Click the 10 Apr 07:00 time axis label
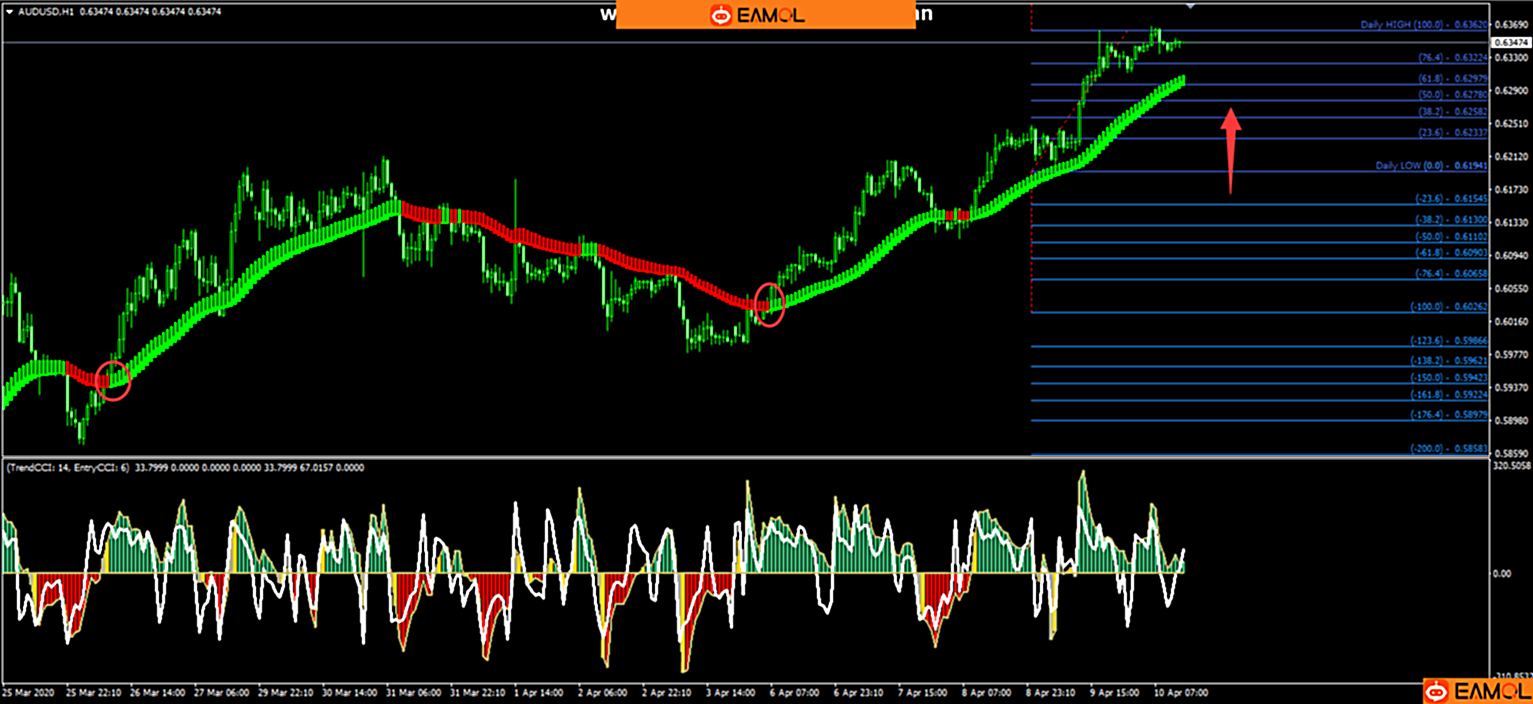1533x704 pixels. pyautogui.click(x=1182, y=692)
